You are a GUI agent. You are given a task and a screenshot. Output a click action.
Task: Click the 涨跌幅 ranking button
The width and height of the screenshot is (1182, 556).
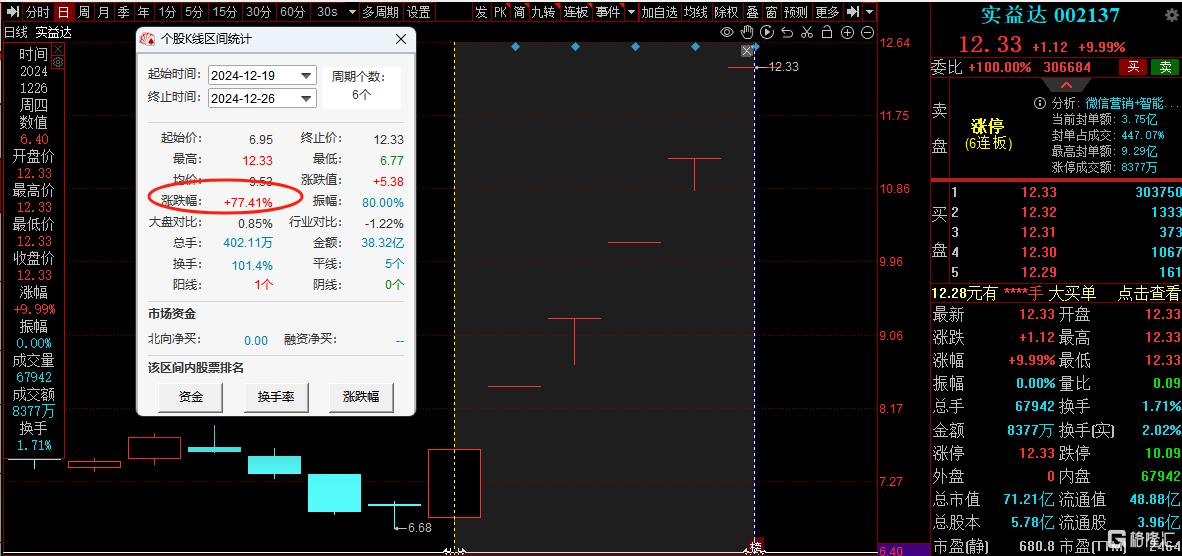(361, 397)
